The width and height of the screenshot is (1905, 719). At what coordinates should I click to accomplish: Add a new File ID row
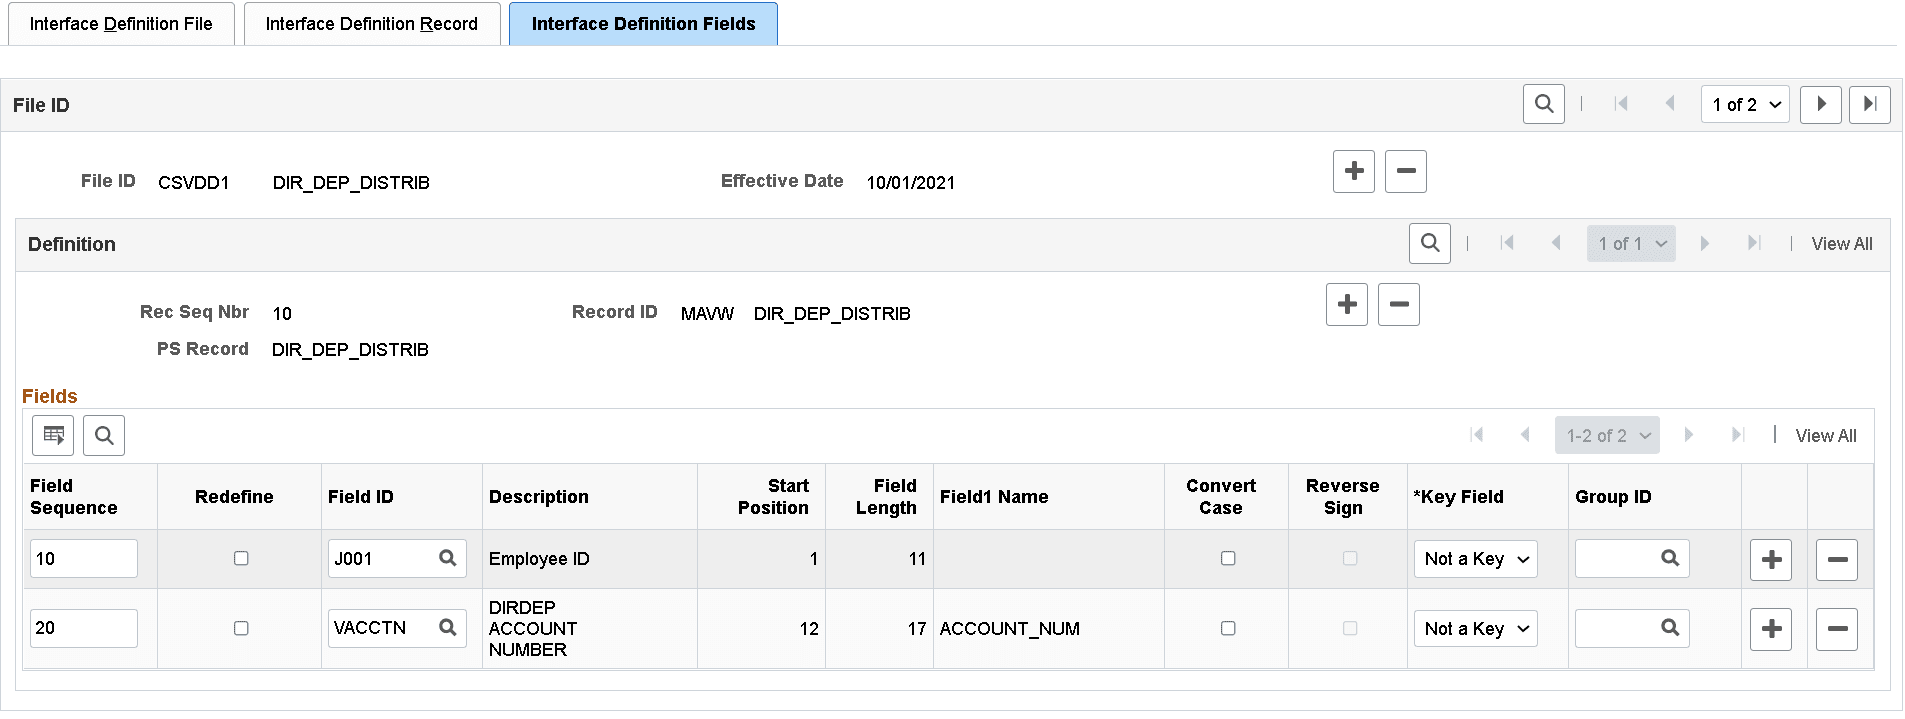pyautogui.click(x=1353, y=171)
